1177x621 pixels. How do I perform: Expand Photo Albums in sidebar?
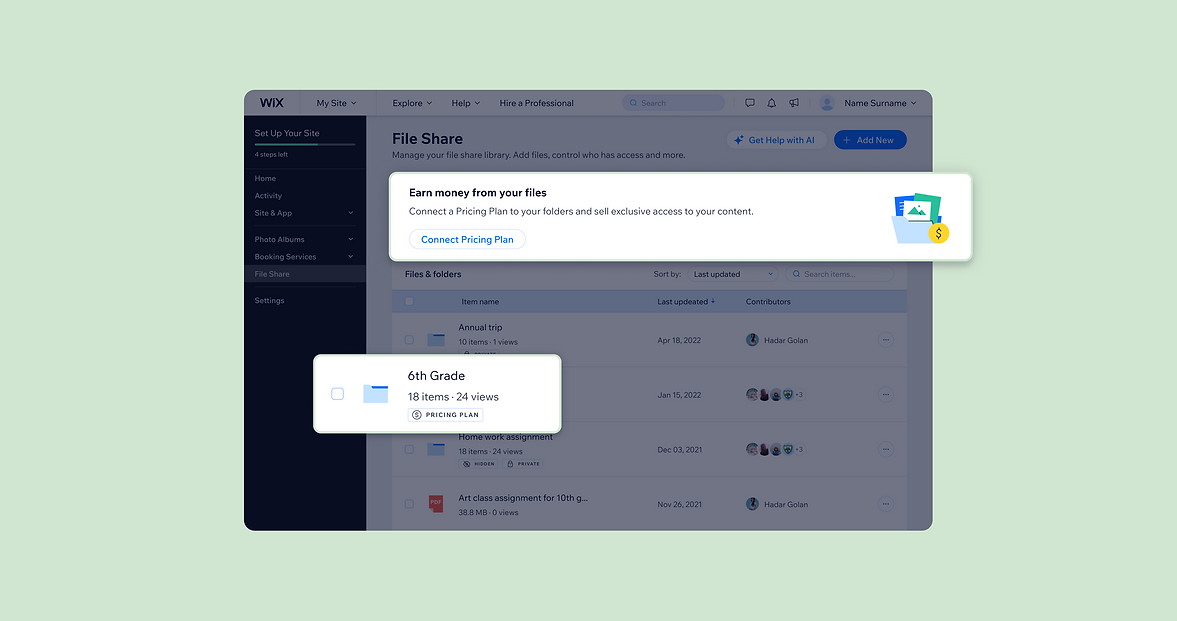(x=304, y=240)
